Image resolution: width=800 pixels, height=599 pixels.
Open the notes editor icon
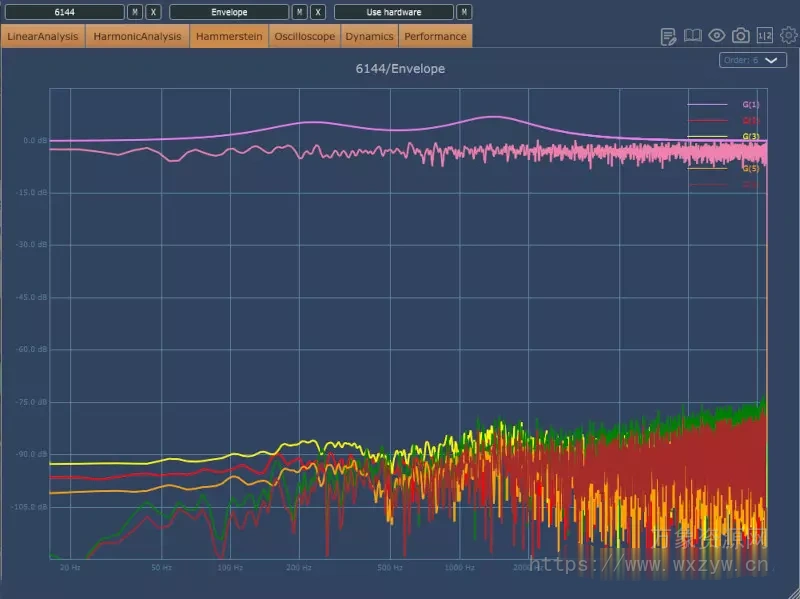tap(669, 36)
